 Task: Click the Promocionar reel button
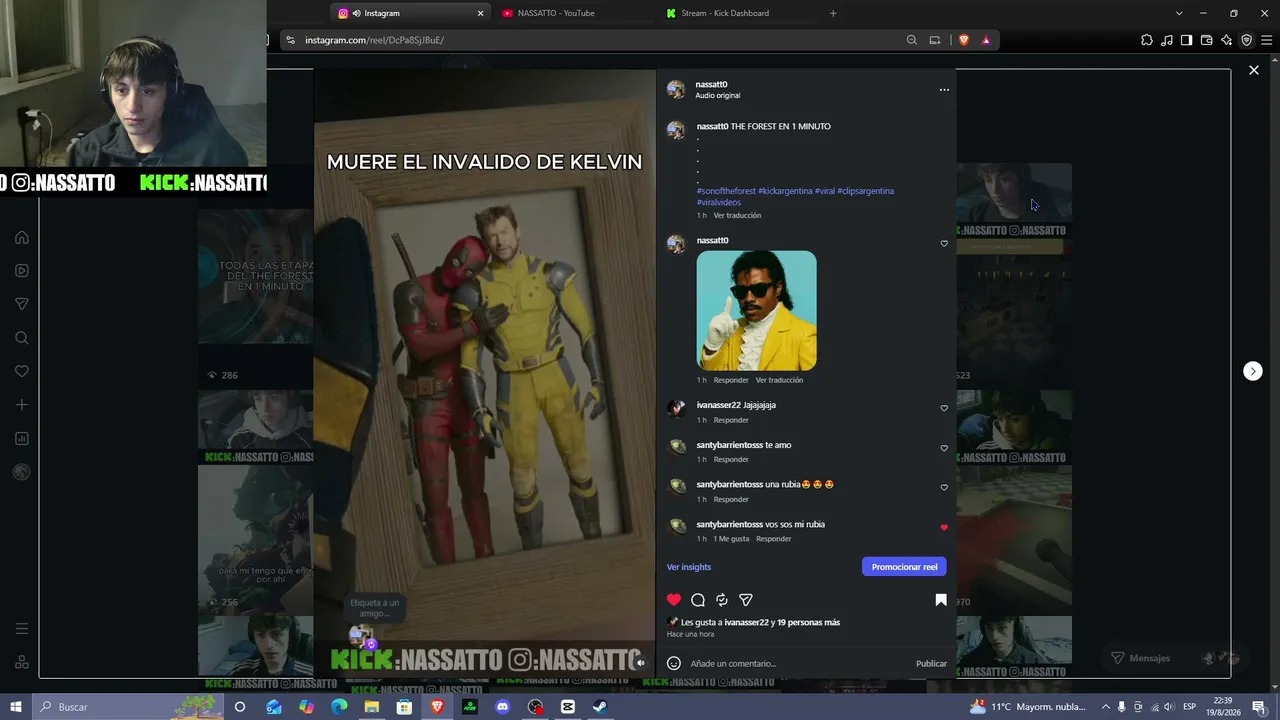coord(904,567)
